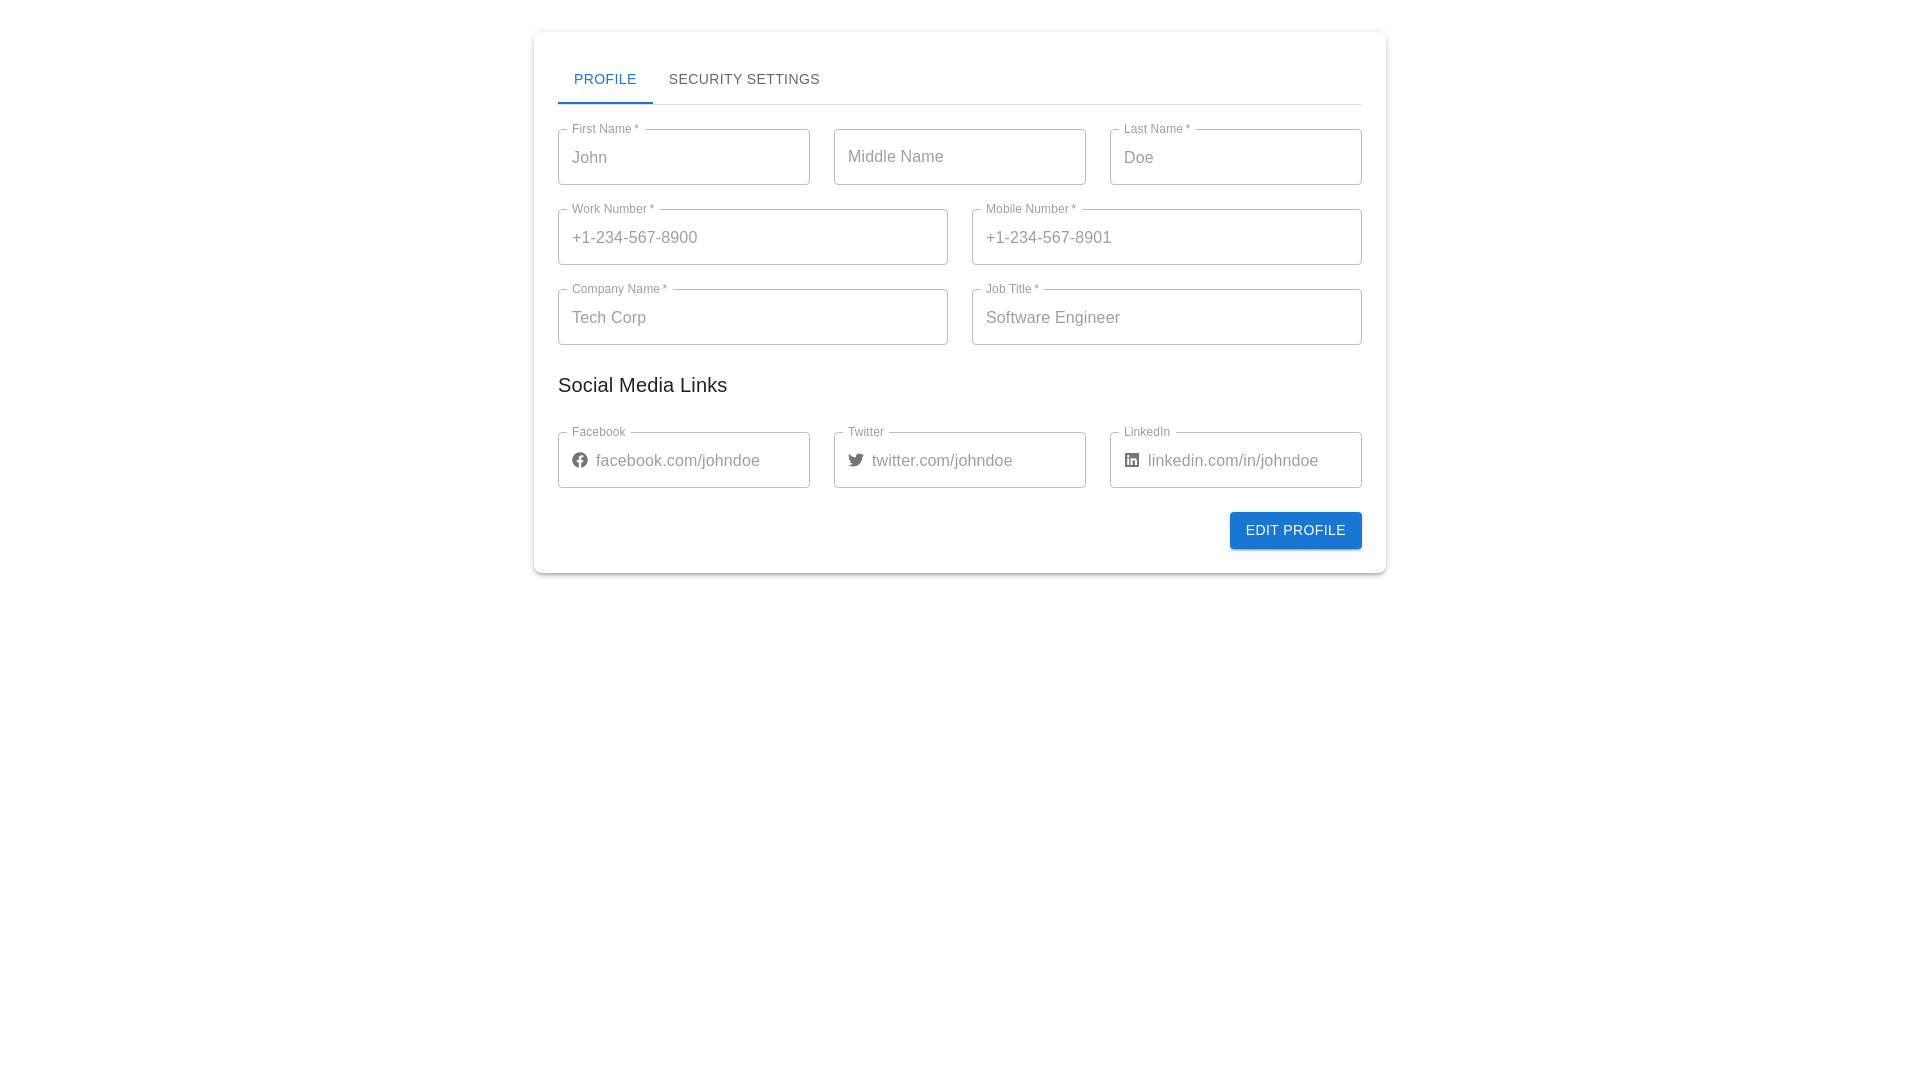1920x1080 pixels.
Task: Click the Twitter URL text input
Action: (972, 460)
